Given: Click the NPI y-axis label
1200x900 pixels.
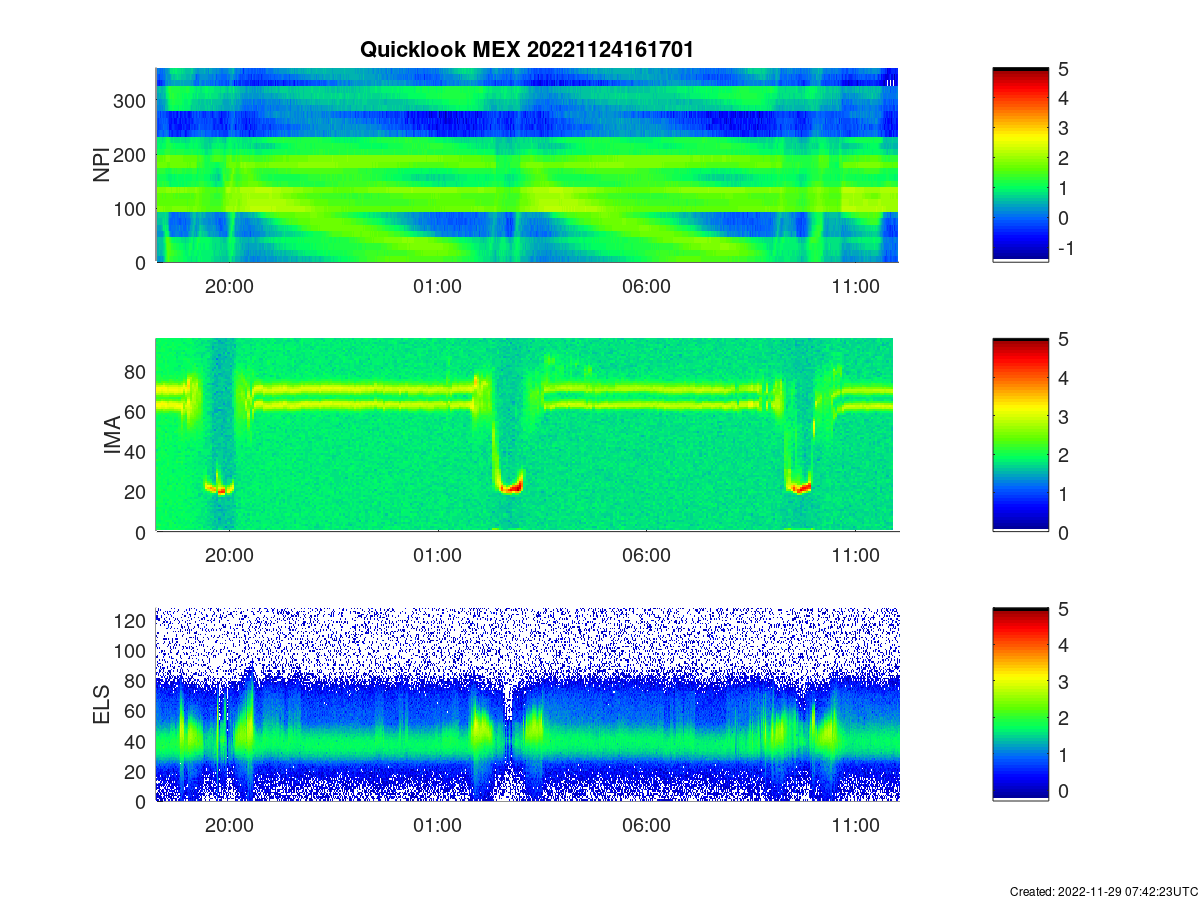Looking at the screenshot, I should 102,166.
